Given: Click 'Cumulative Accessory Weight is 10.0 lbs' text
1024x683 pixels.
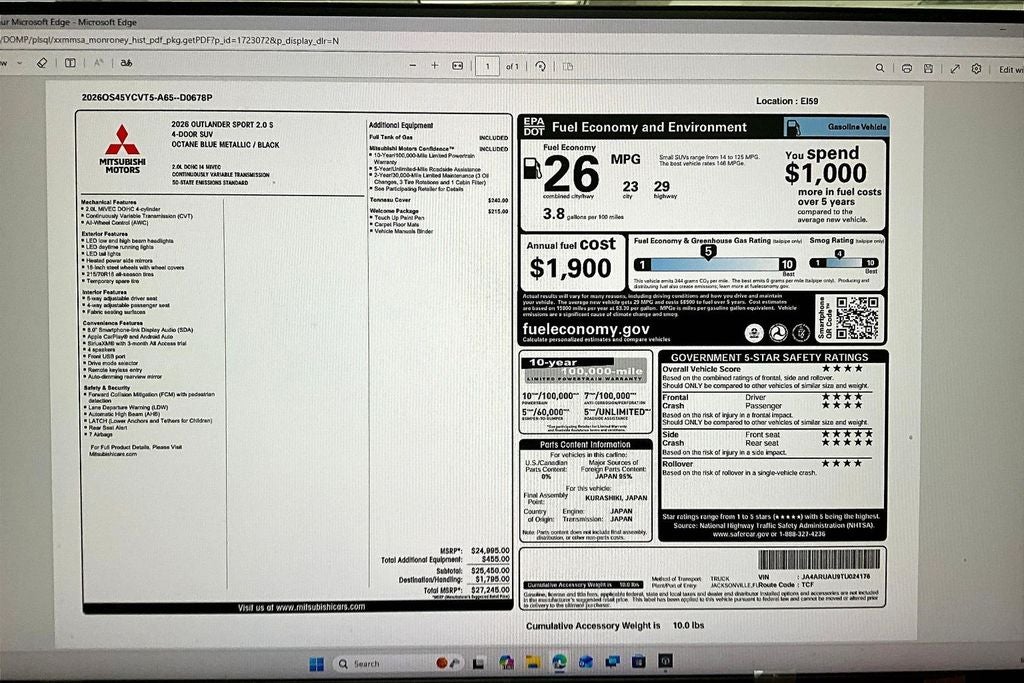Looking at the screenshot, I should [615, 626].
